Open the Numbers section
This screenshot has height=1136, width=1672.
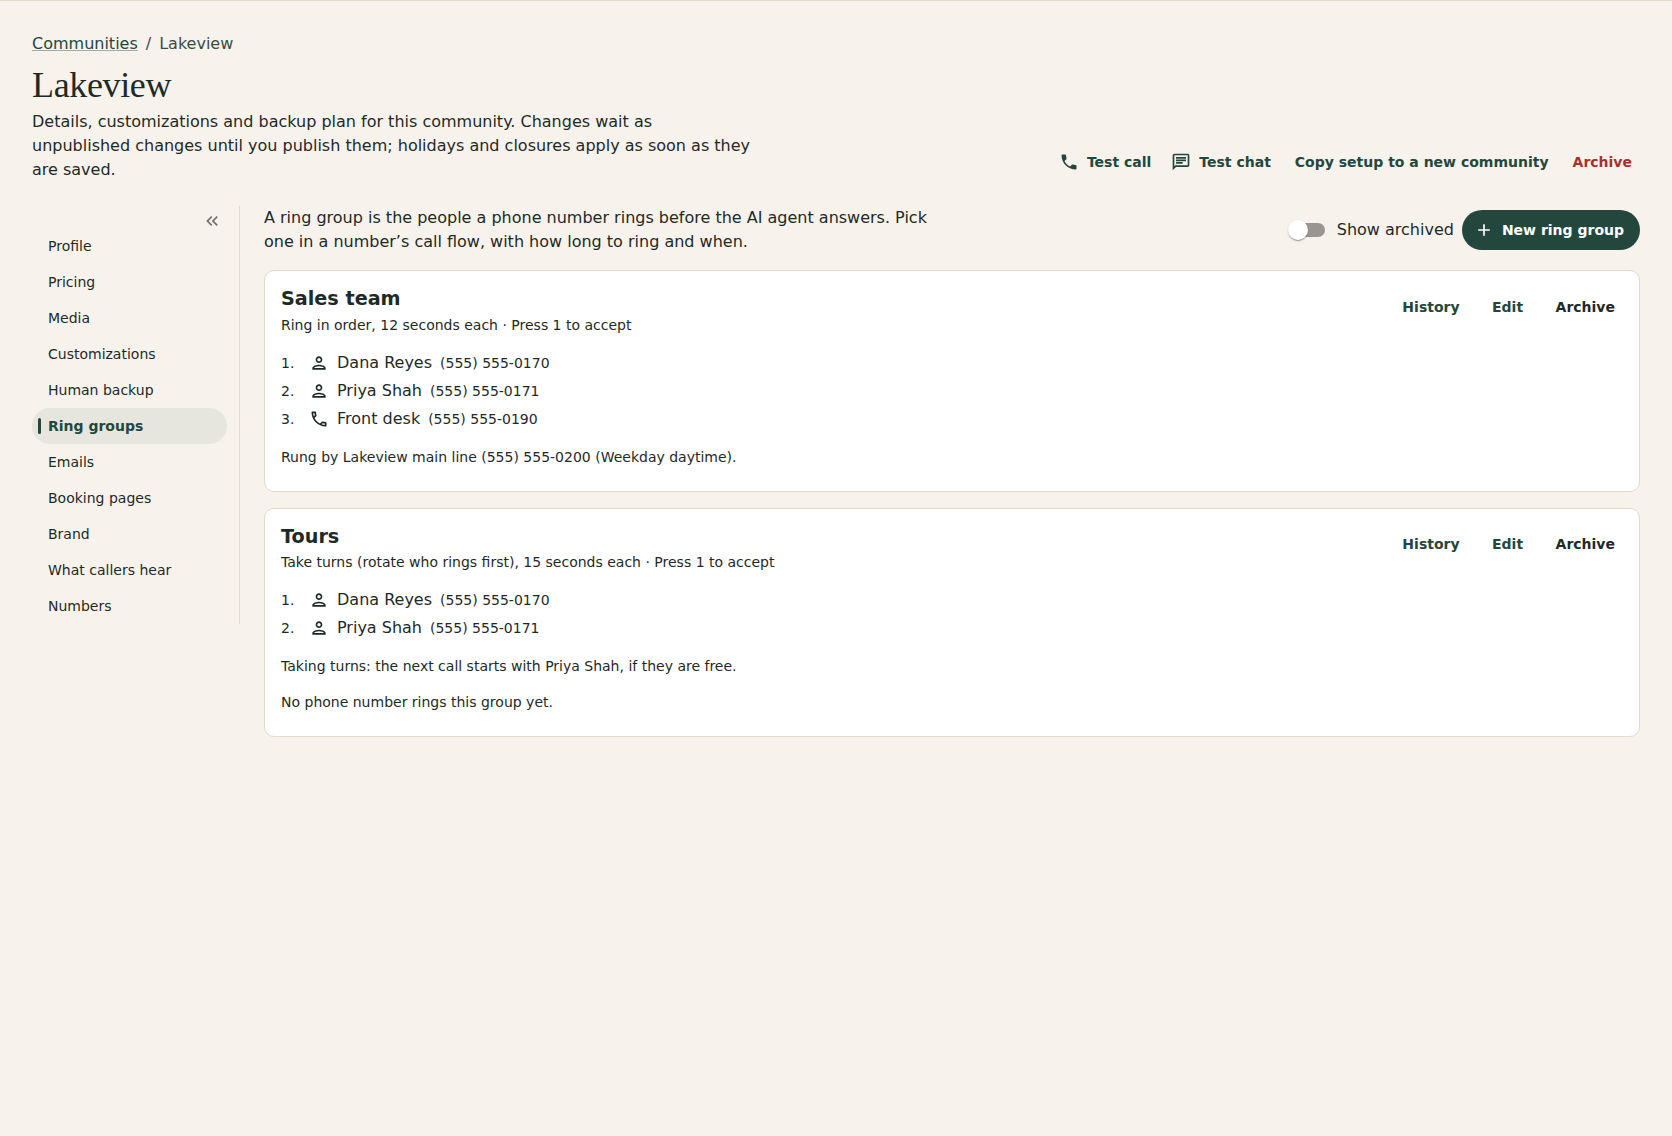[x=130, y=606]
